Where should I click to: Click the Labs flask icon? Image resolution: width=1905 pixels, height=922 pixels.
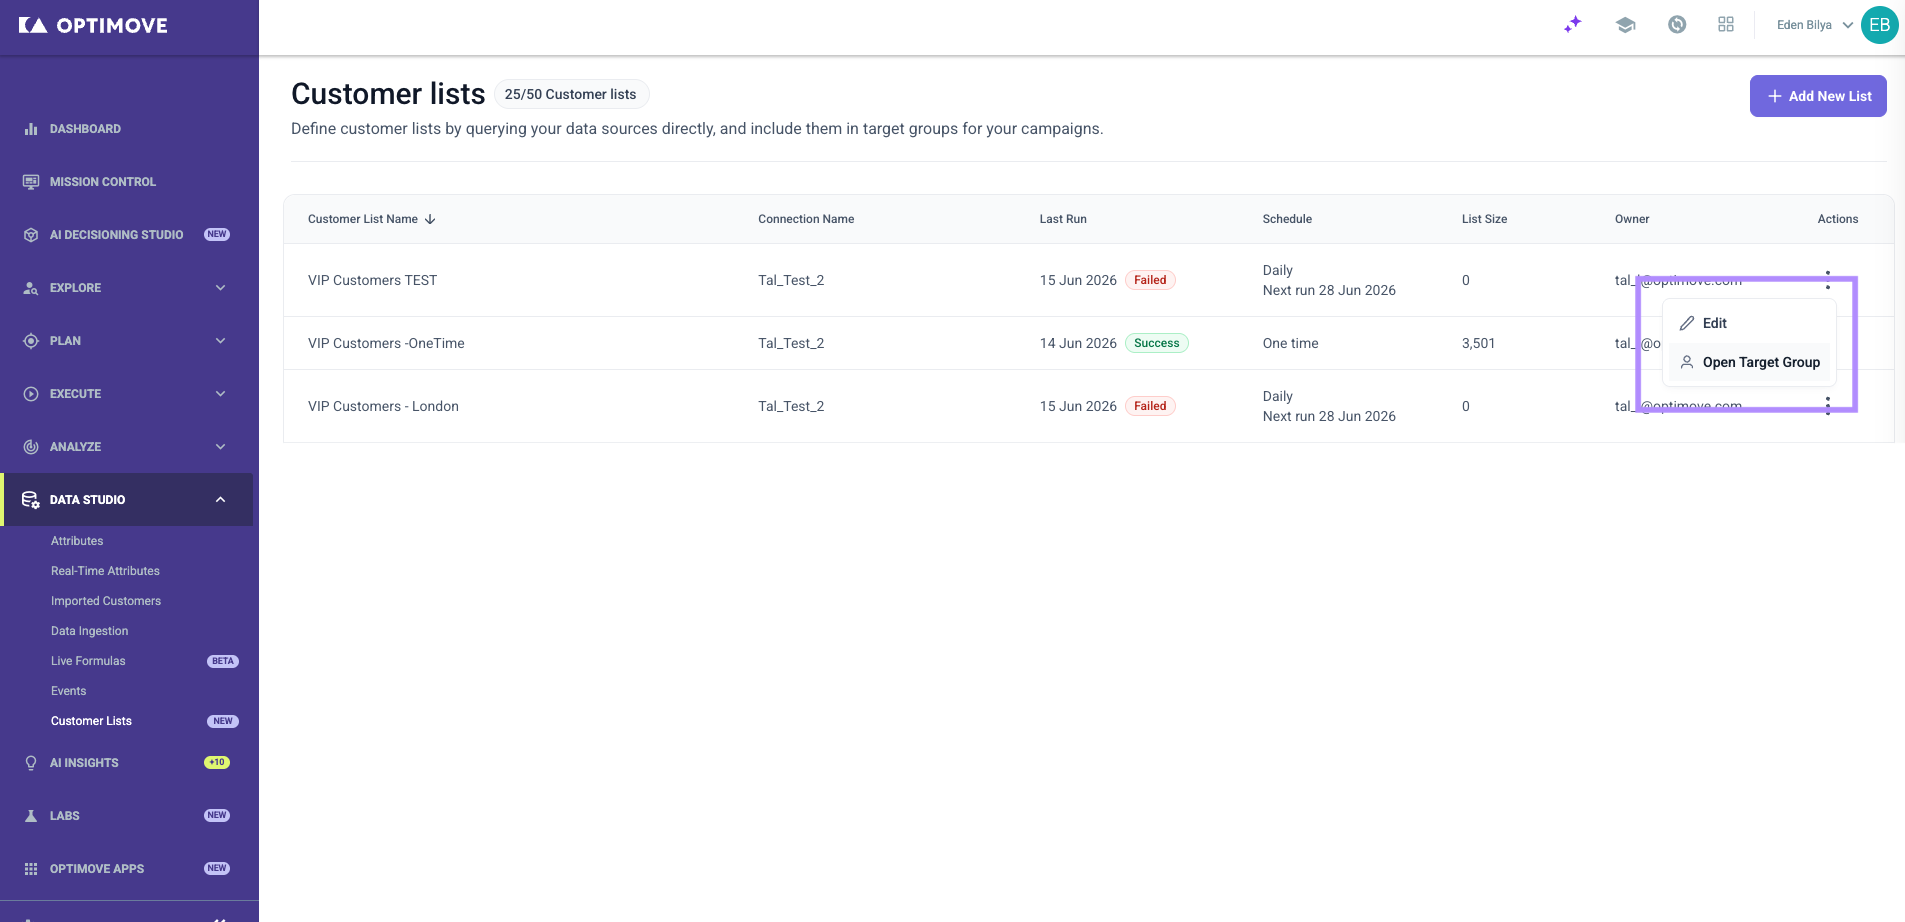(31, 816)
